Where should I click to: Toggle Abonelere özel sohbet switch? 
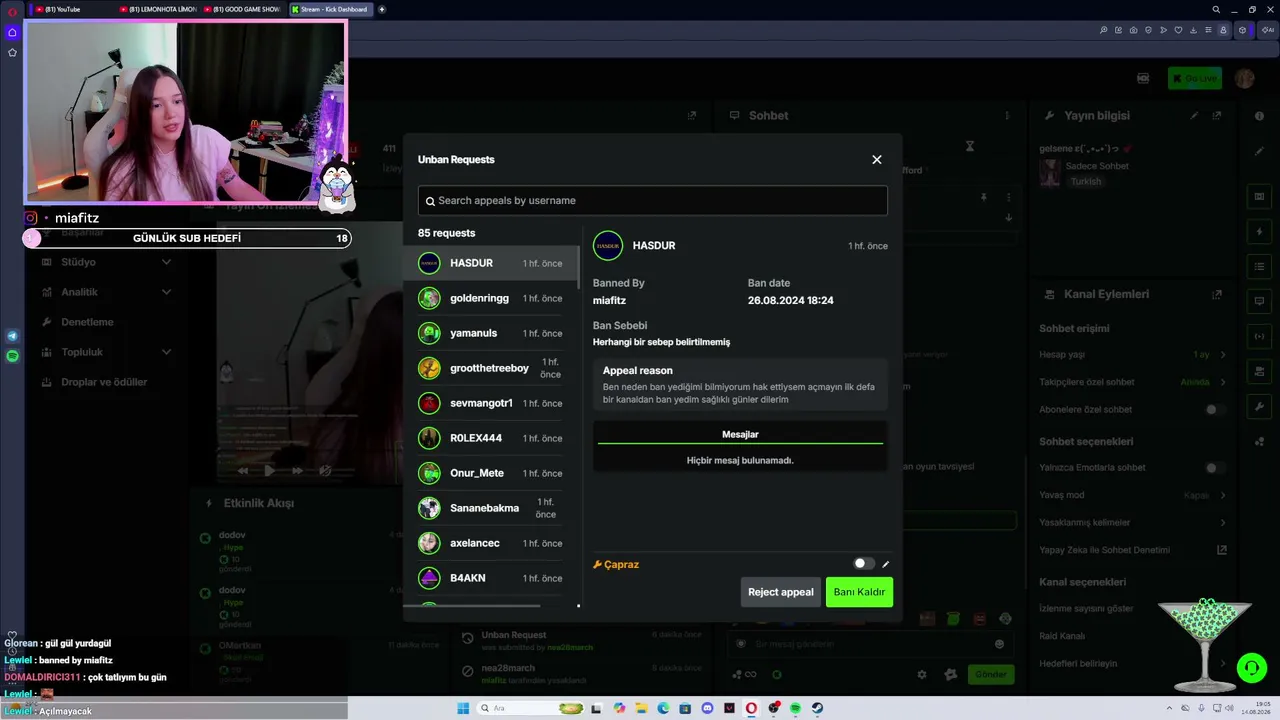[x=1215, y=410]
